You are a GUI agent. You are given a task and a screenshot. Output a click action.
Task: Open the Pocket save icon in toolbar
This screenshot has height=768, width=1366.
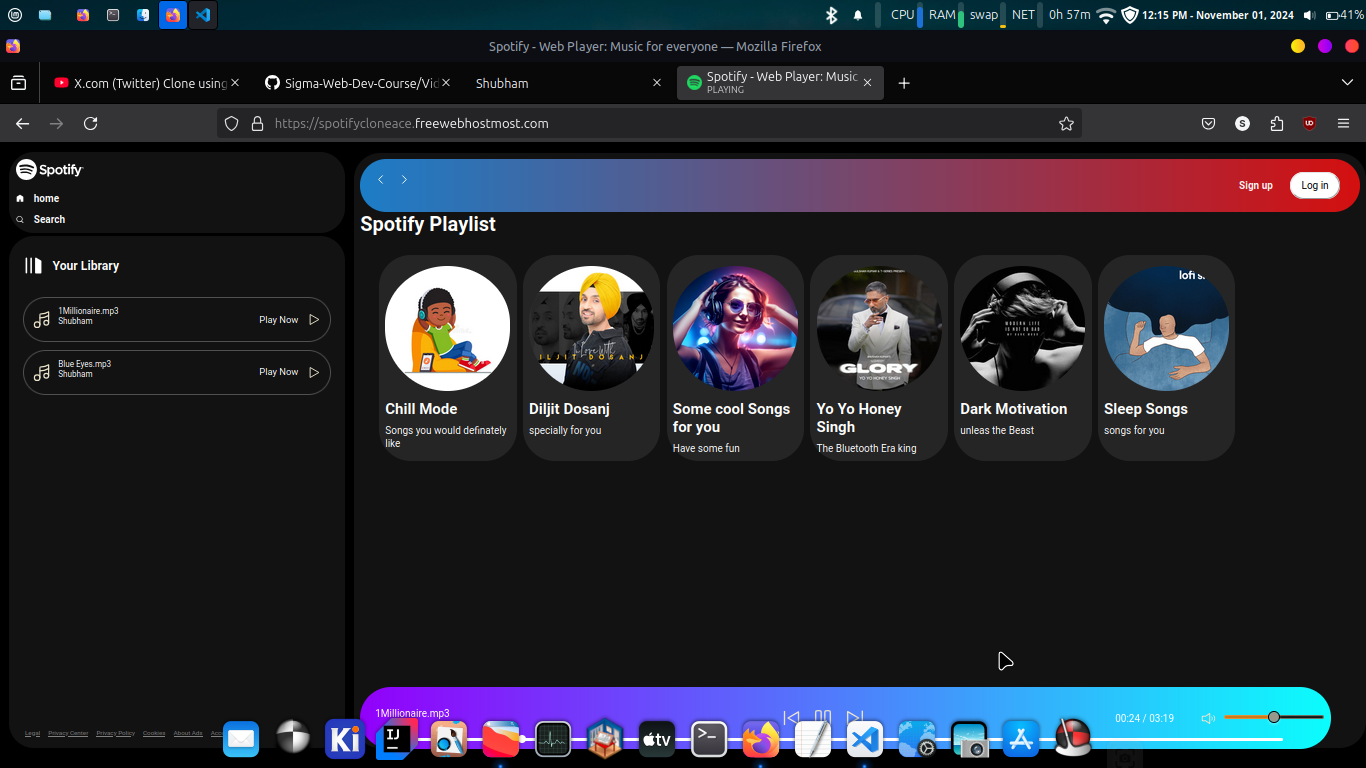click(1208, 123)
